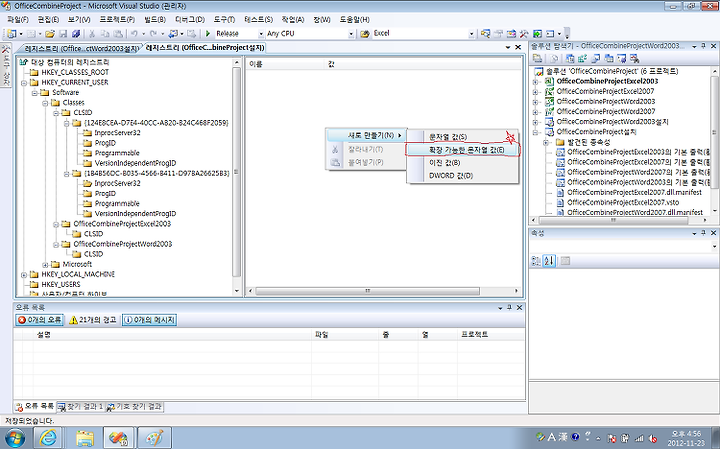The width and height of the screenshot is (720, 449).
Task: Click the Solution Explorer icon in main toolbar
Action: pyautogui.click(x=485, y=34)
